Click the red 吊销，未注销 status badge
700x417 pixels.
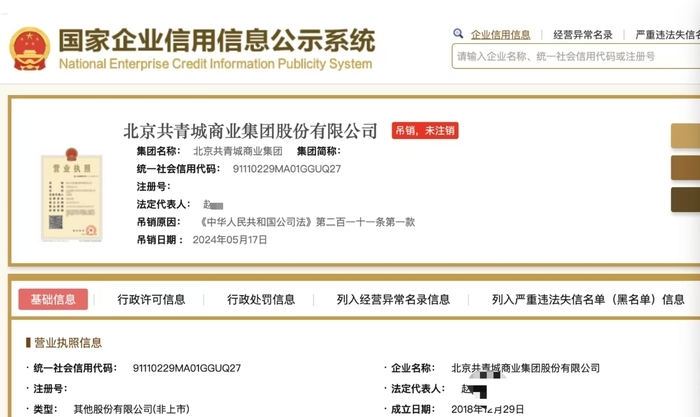(x=425, y=130)
